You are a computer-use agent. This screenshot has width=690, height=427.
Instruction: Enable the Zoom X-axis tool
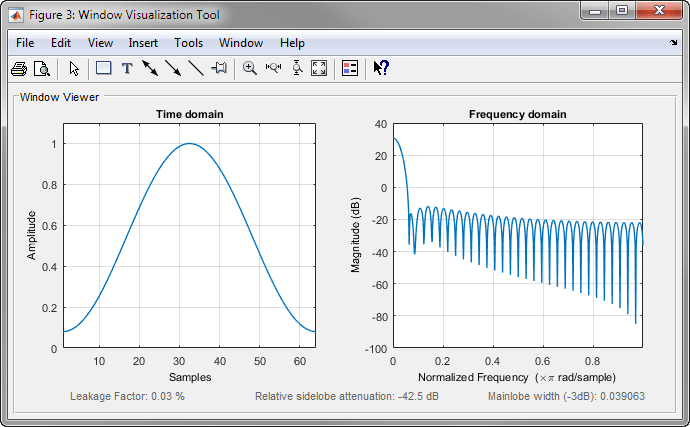point(273,68)
